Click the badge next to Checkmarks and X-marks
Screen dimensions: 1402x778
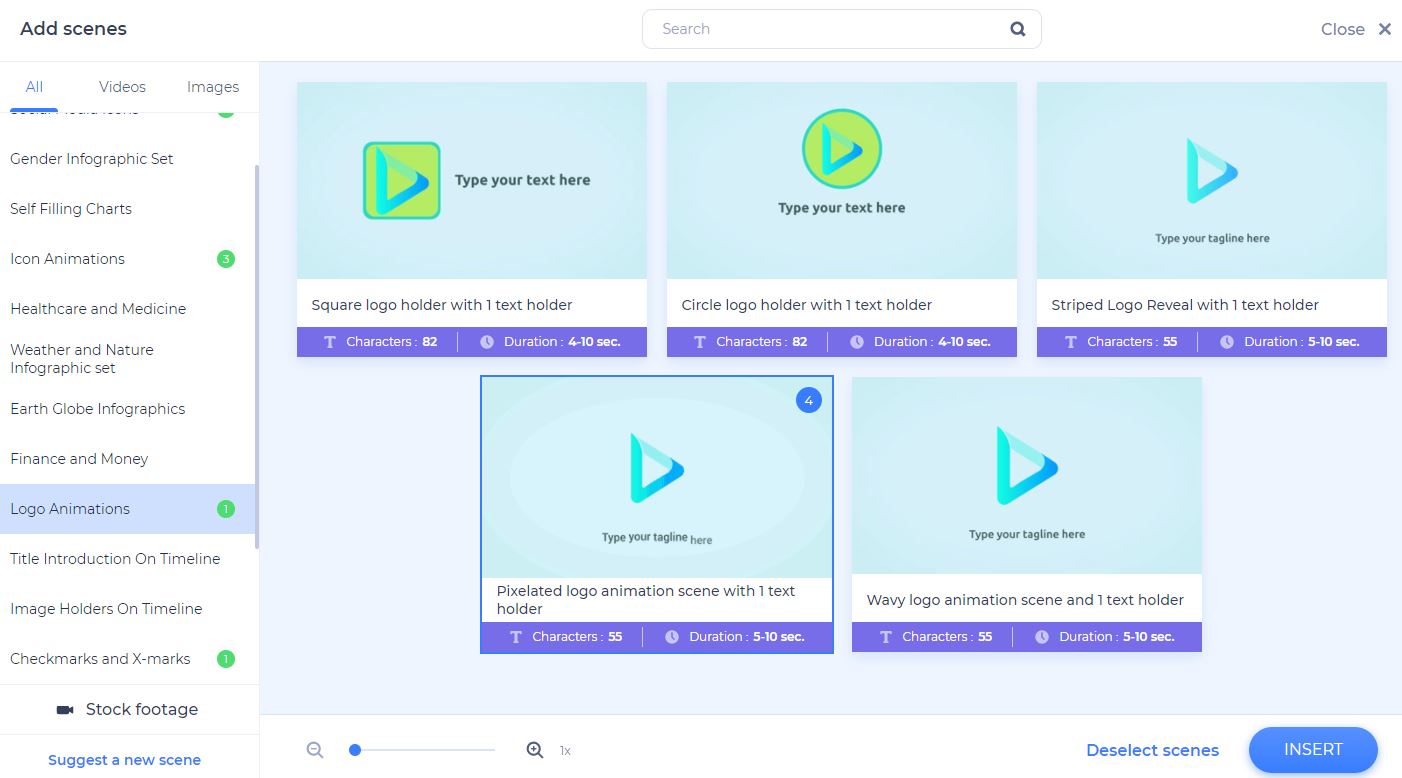tap(225, 658)
